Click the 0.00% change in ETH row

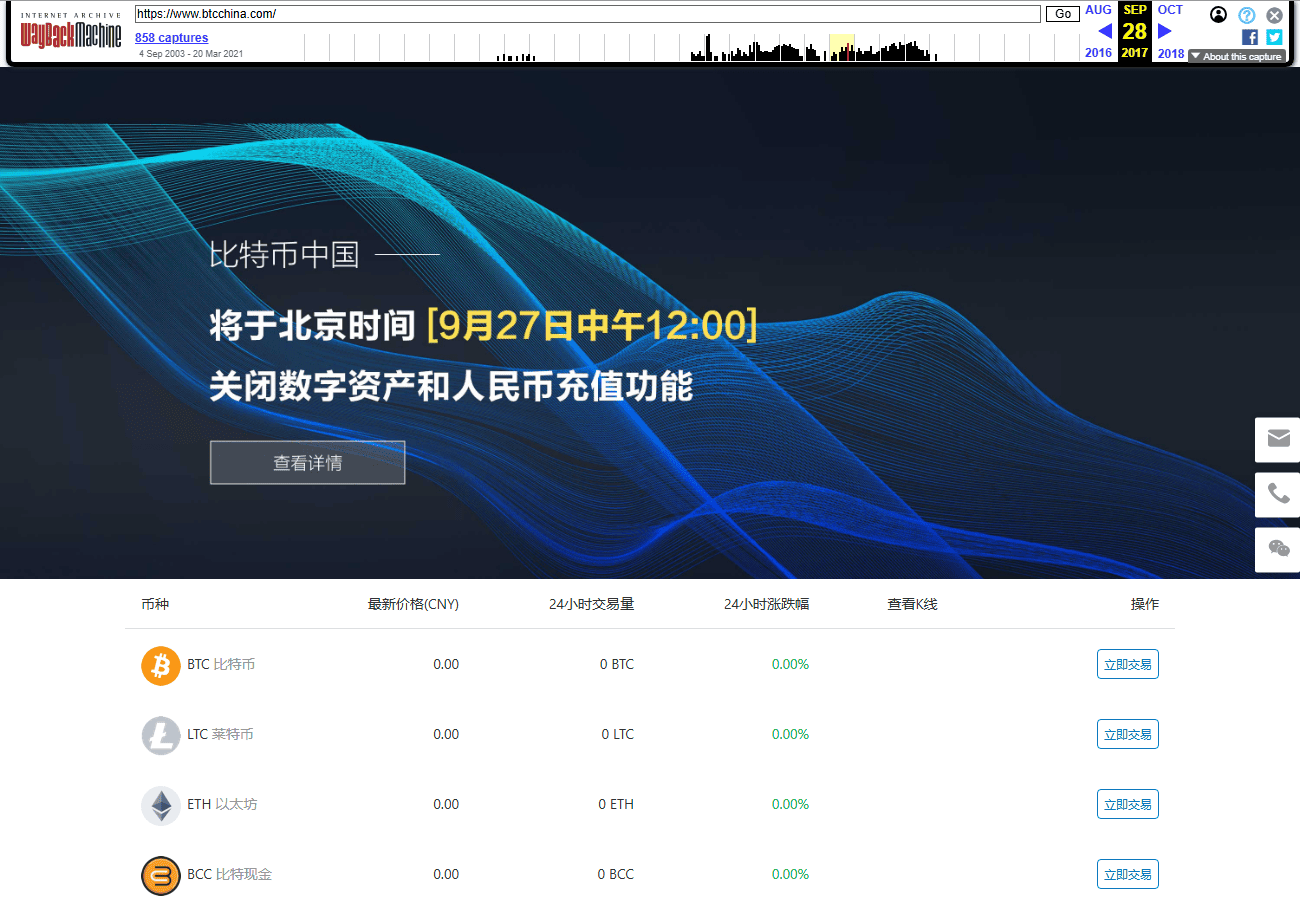click(790, 804)
